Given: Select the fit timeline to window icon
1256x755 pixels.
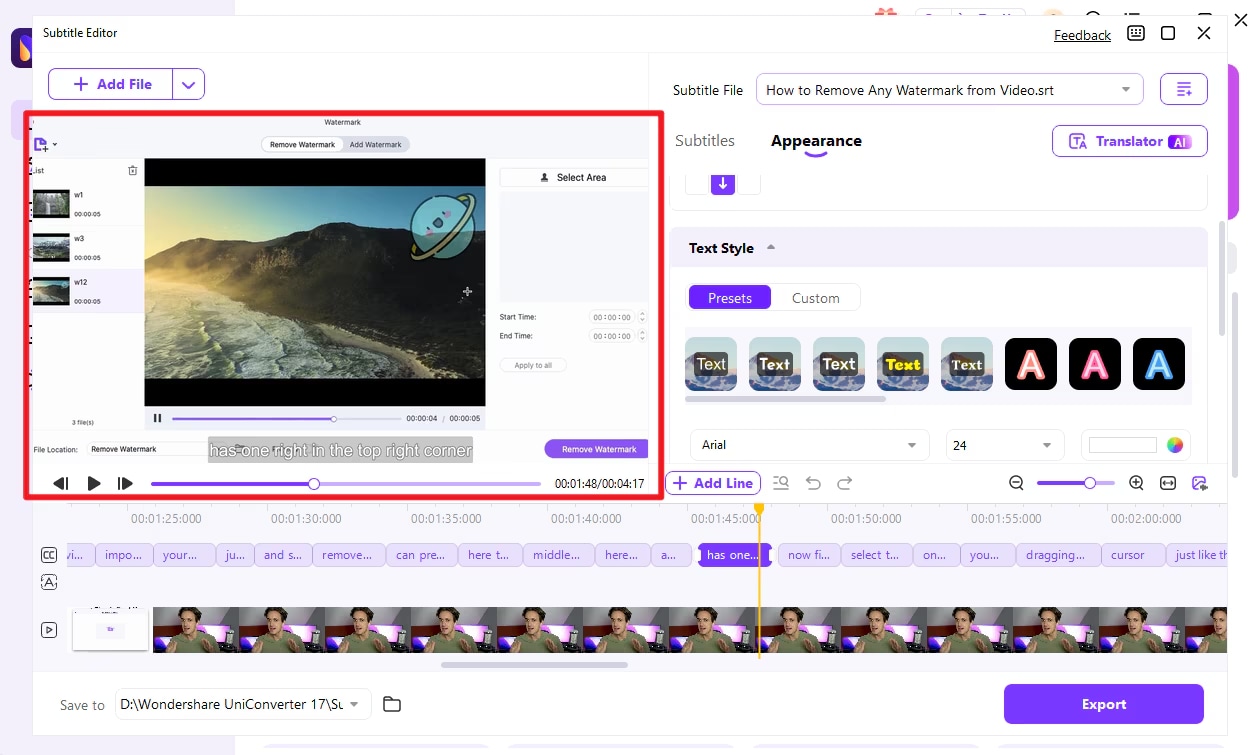Looking at the screenshot, I should pos(1168,482).
